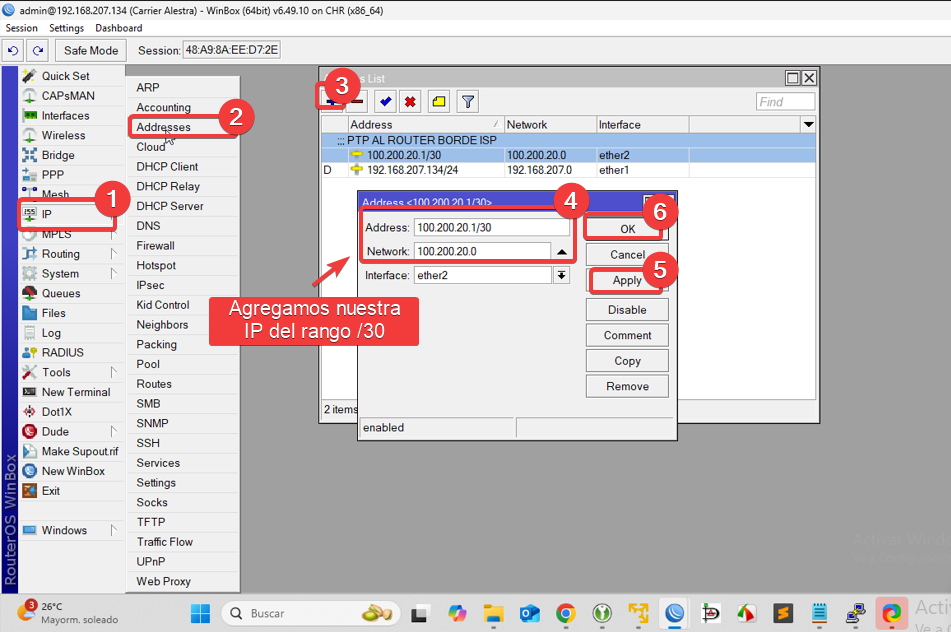The width and height of the screenshot is (951, 632).
Task: Enable Safe Mode
Action: click(90, 51)
